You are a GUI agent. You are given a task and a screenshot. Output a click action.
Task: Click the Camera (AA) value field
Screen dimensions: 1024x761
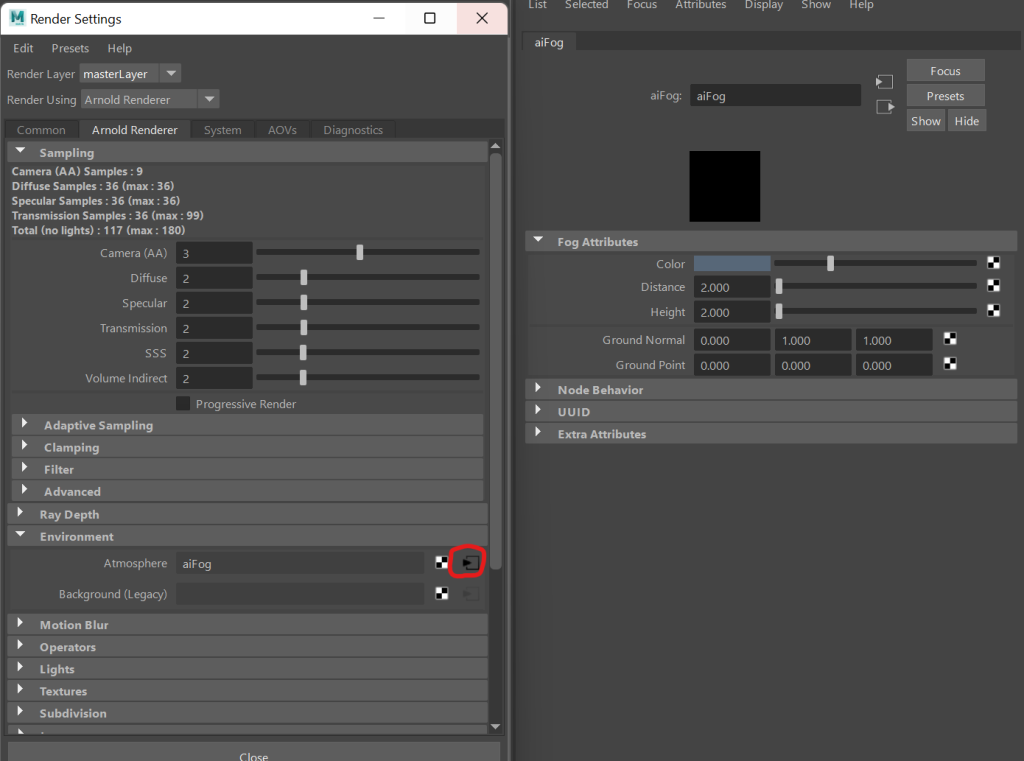click(214, 253)
